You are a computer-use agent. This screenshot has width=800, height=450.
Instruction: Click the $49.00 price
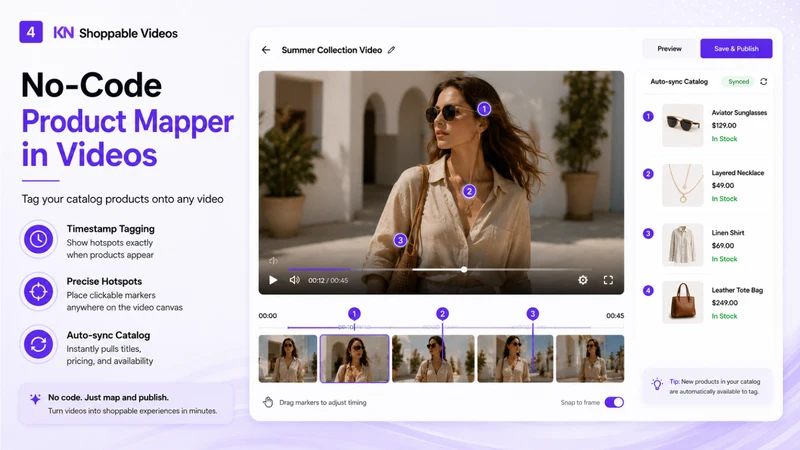pyautogui.click(x=723, y=186)
